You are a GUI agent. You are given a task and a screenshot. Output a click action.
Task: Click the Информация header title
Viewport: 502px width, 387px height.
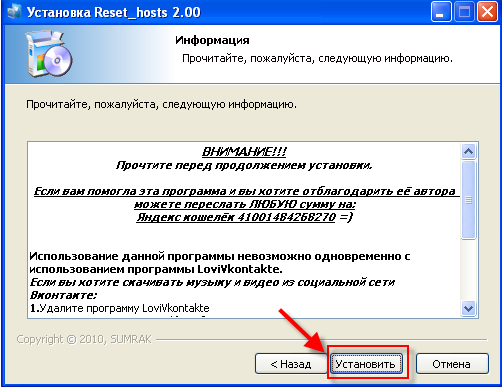click(x=212, y=40)
